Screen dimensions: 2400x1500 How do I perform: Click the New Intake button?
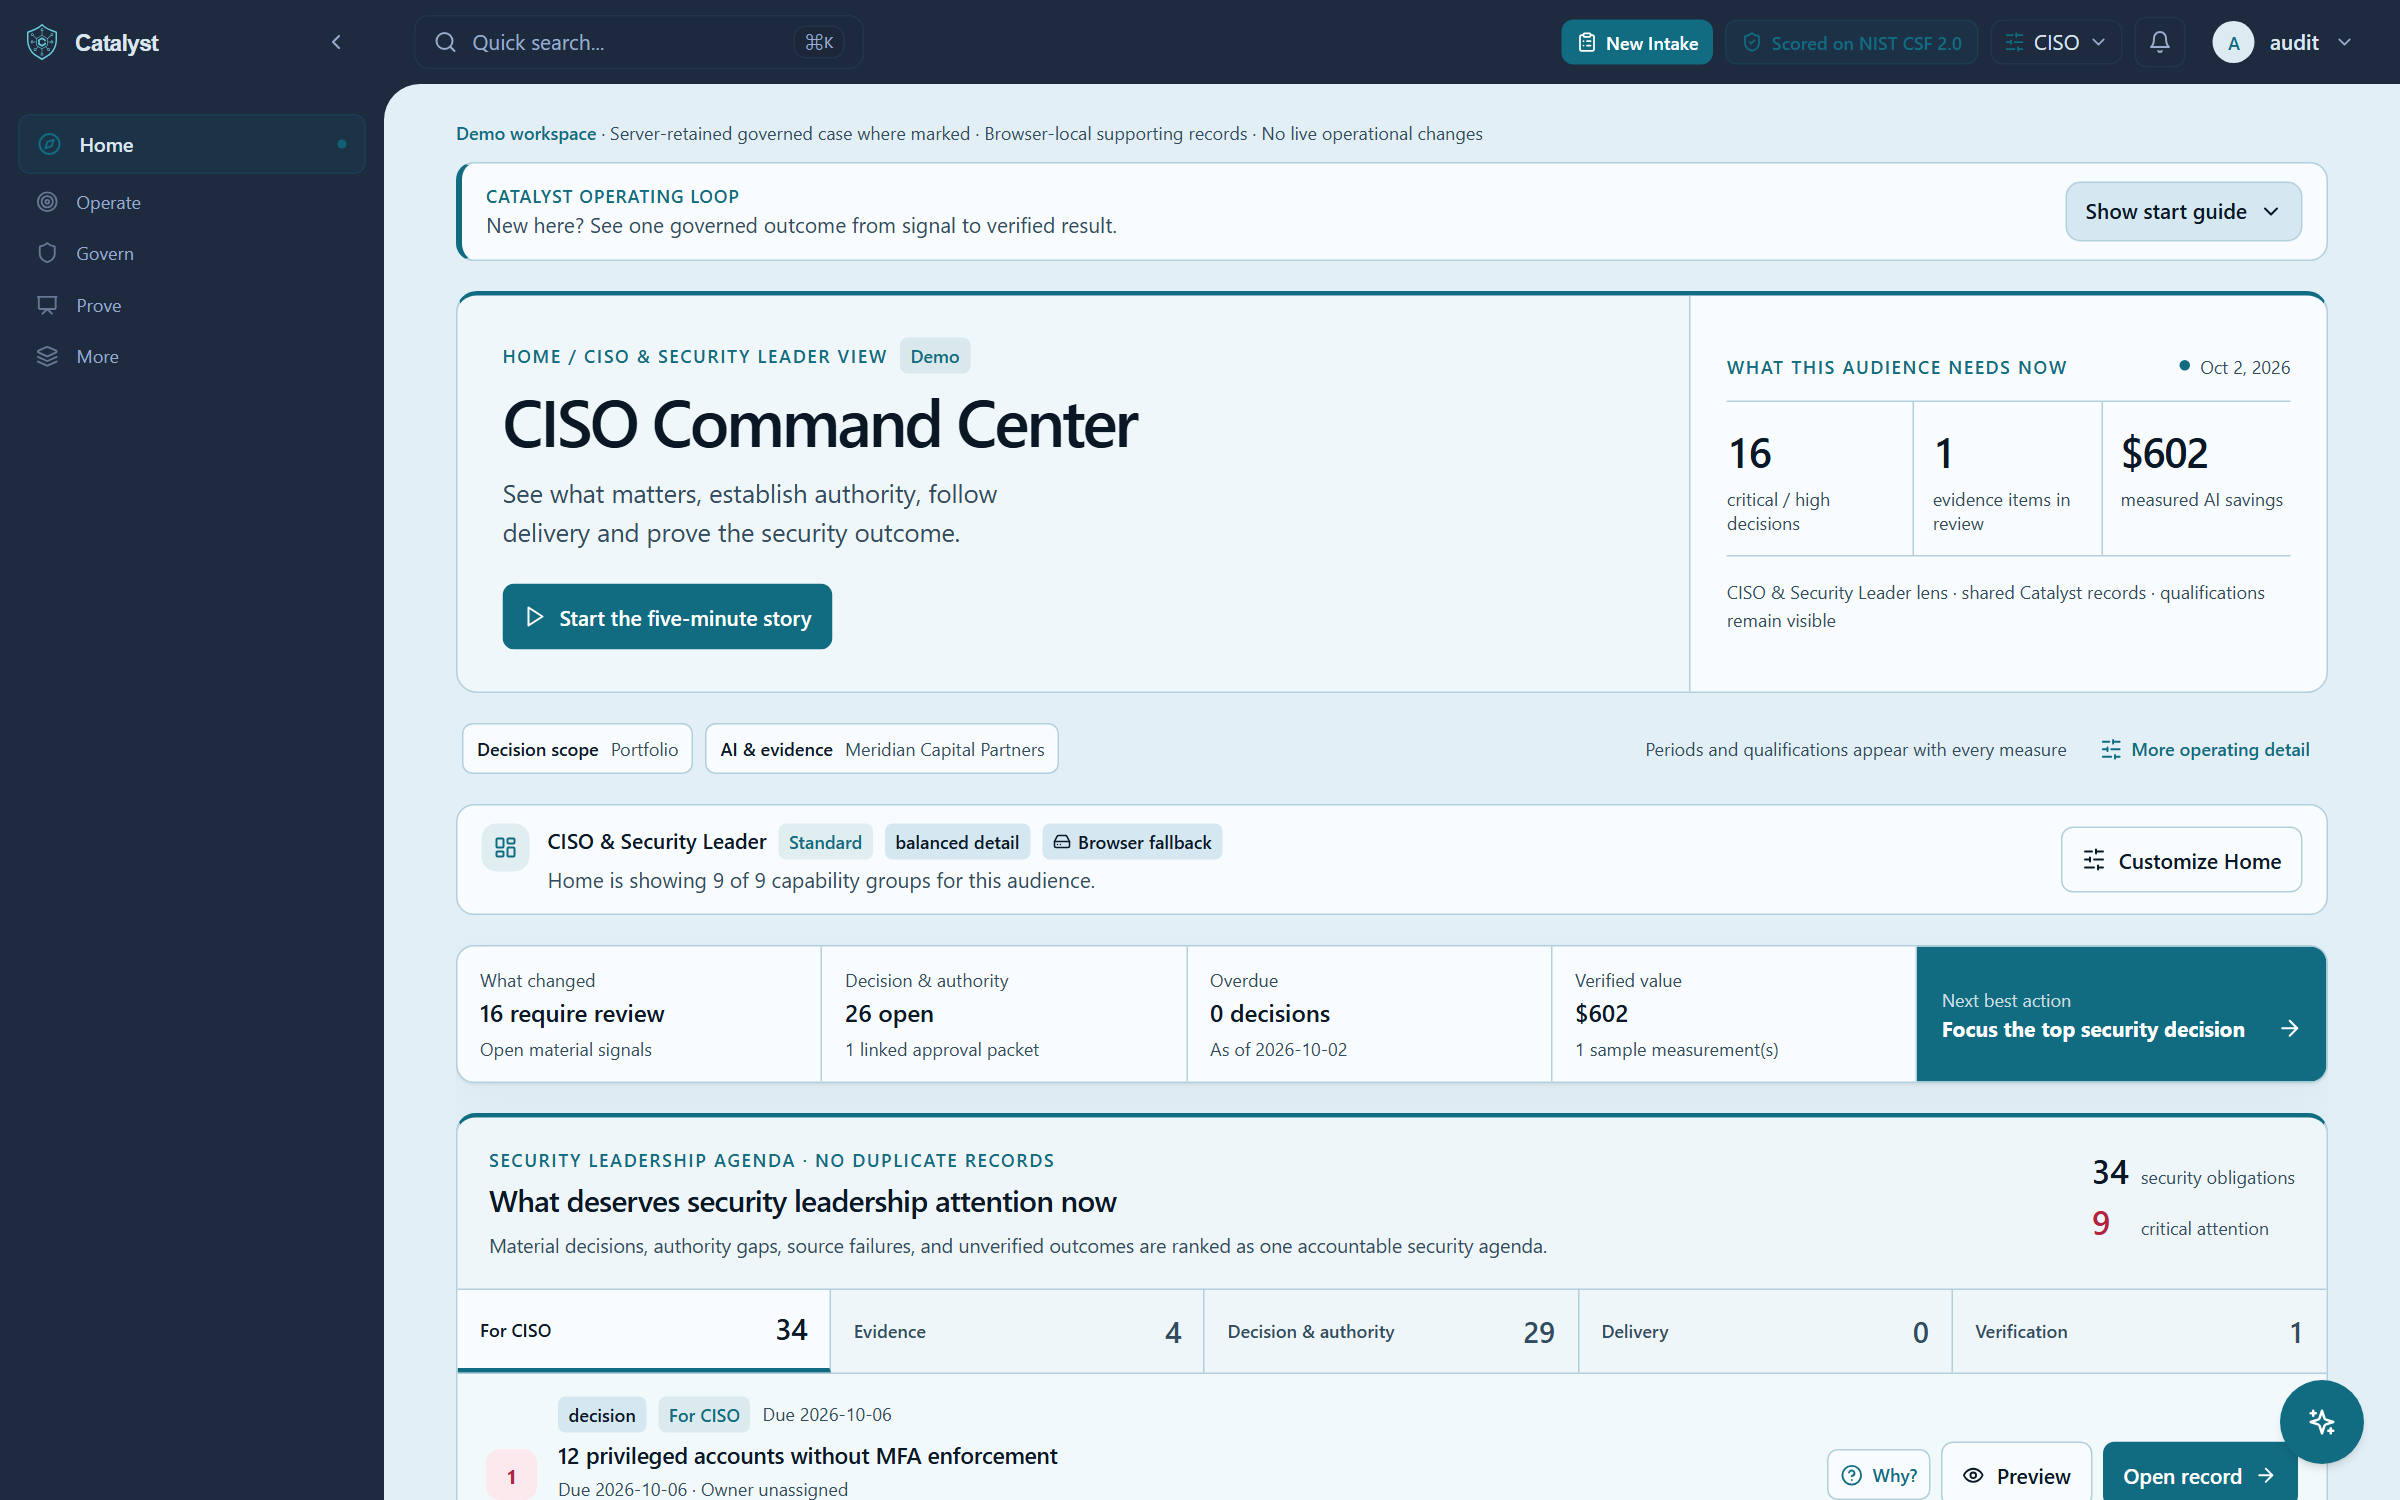click(1636, 42)
